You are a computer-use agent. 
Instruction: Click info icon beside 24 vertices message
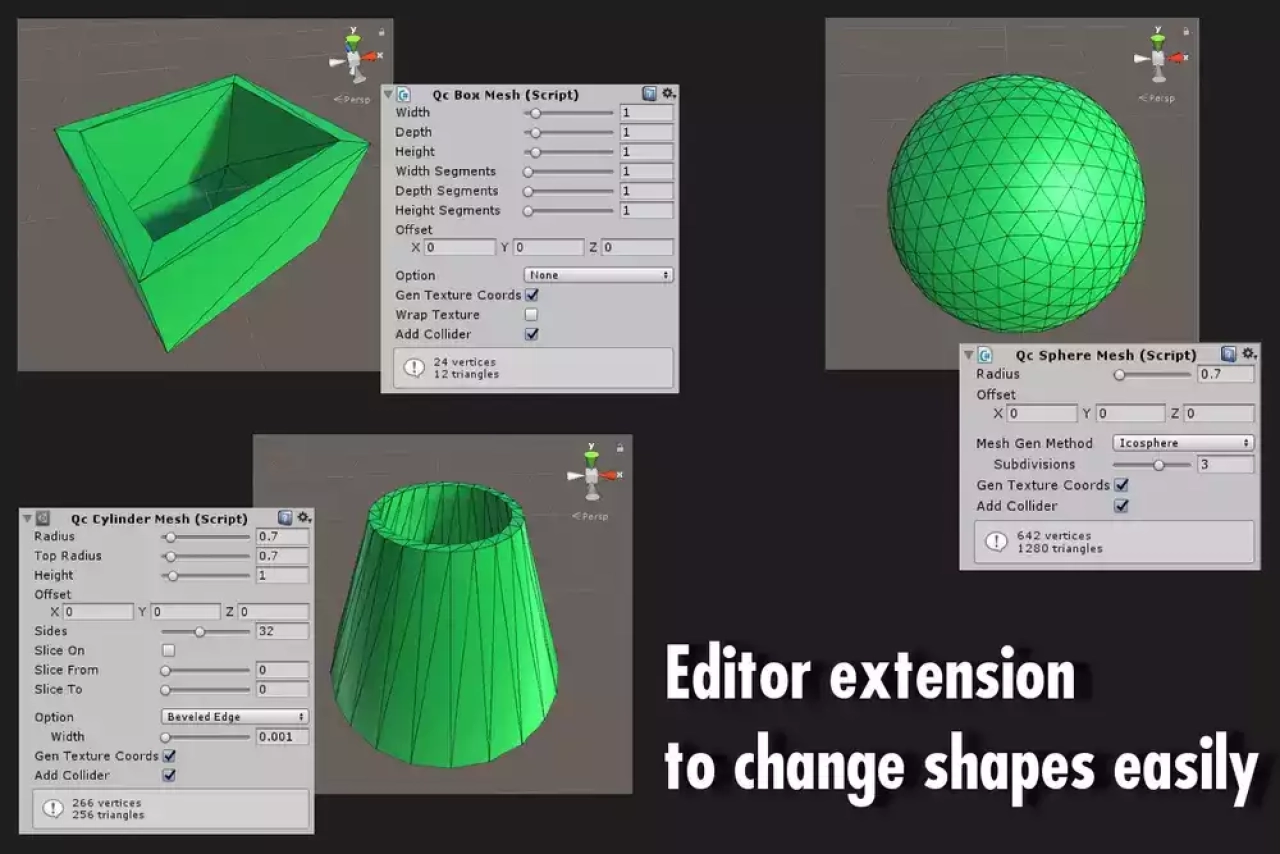tap(414, 368)
